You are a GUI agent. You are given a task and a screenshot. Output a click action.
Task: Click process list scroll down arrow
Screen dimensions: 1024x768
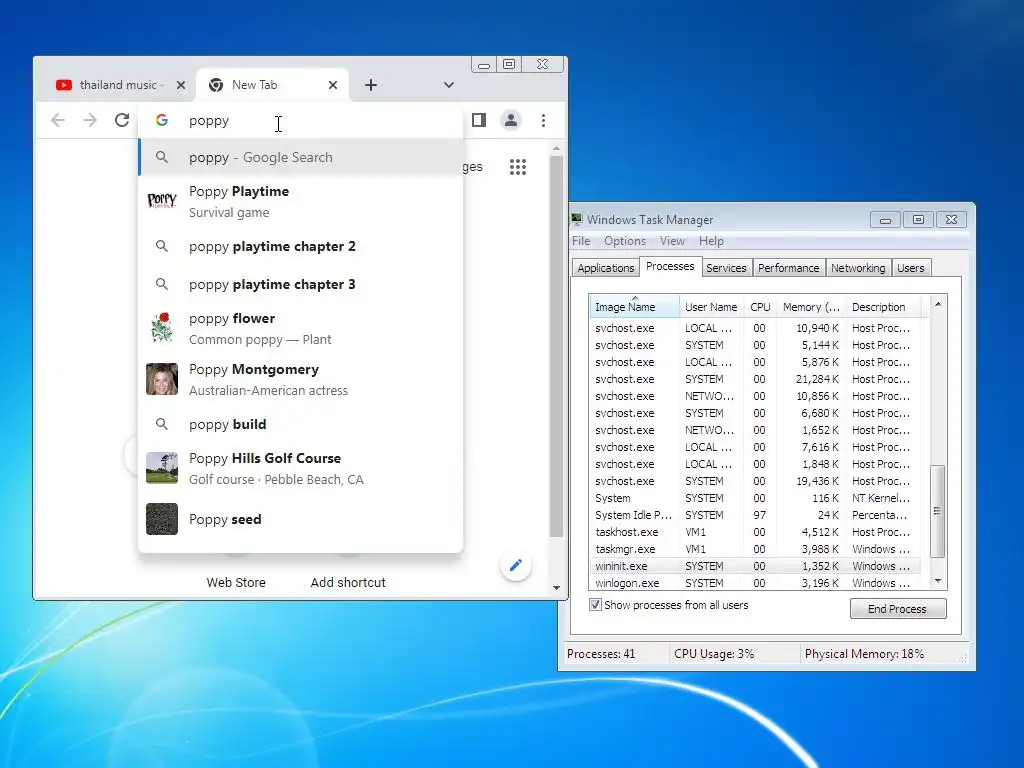coord(938,581)
